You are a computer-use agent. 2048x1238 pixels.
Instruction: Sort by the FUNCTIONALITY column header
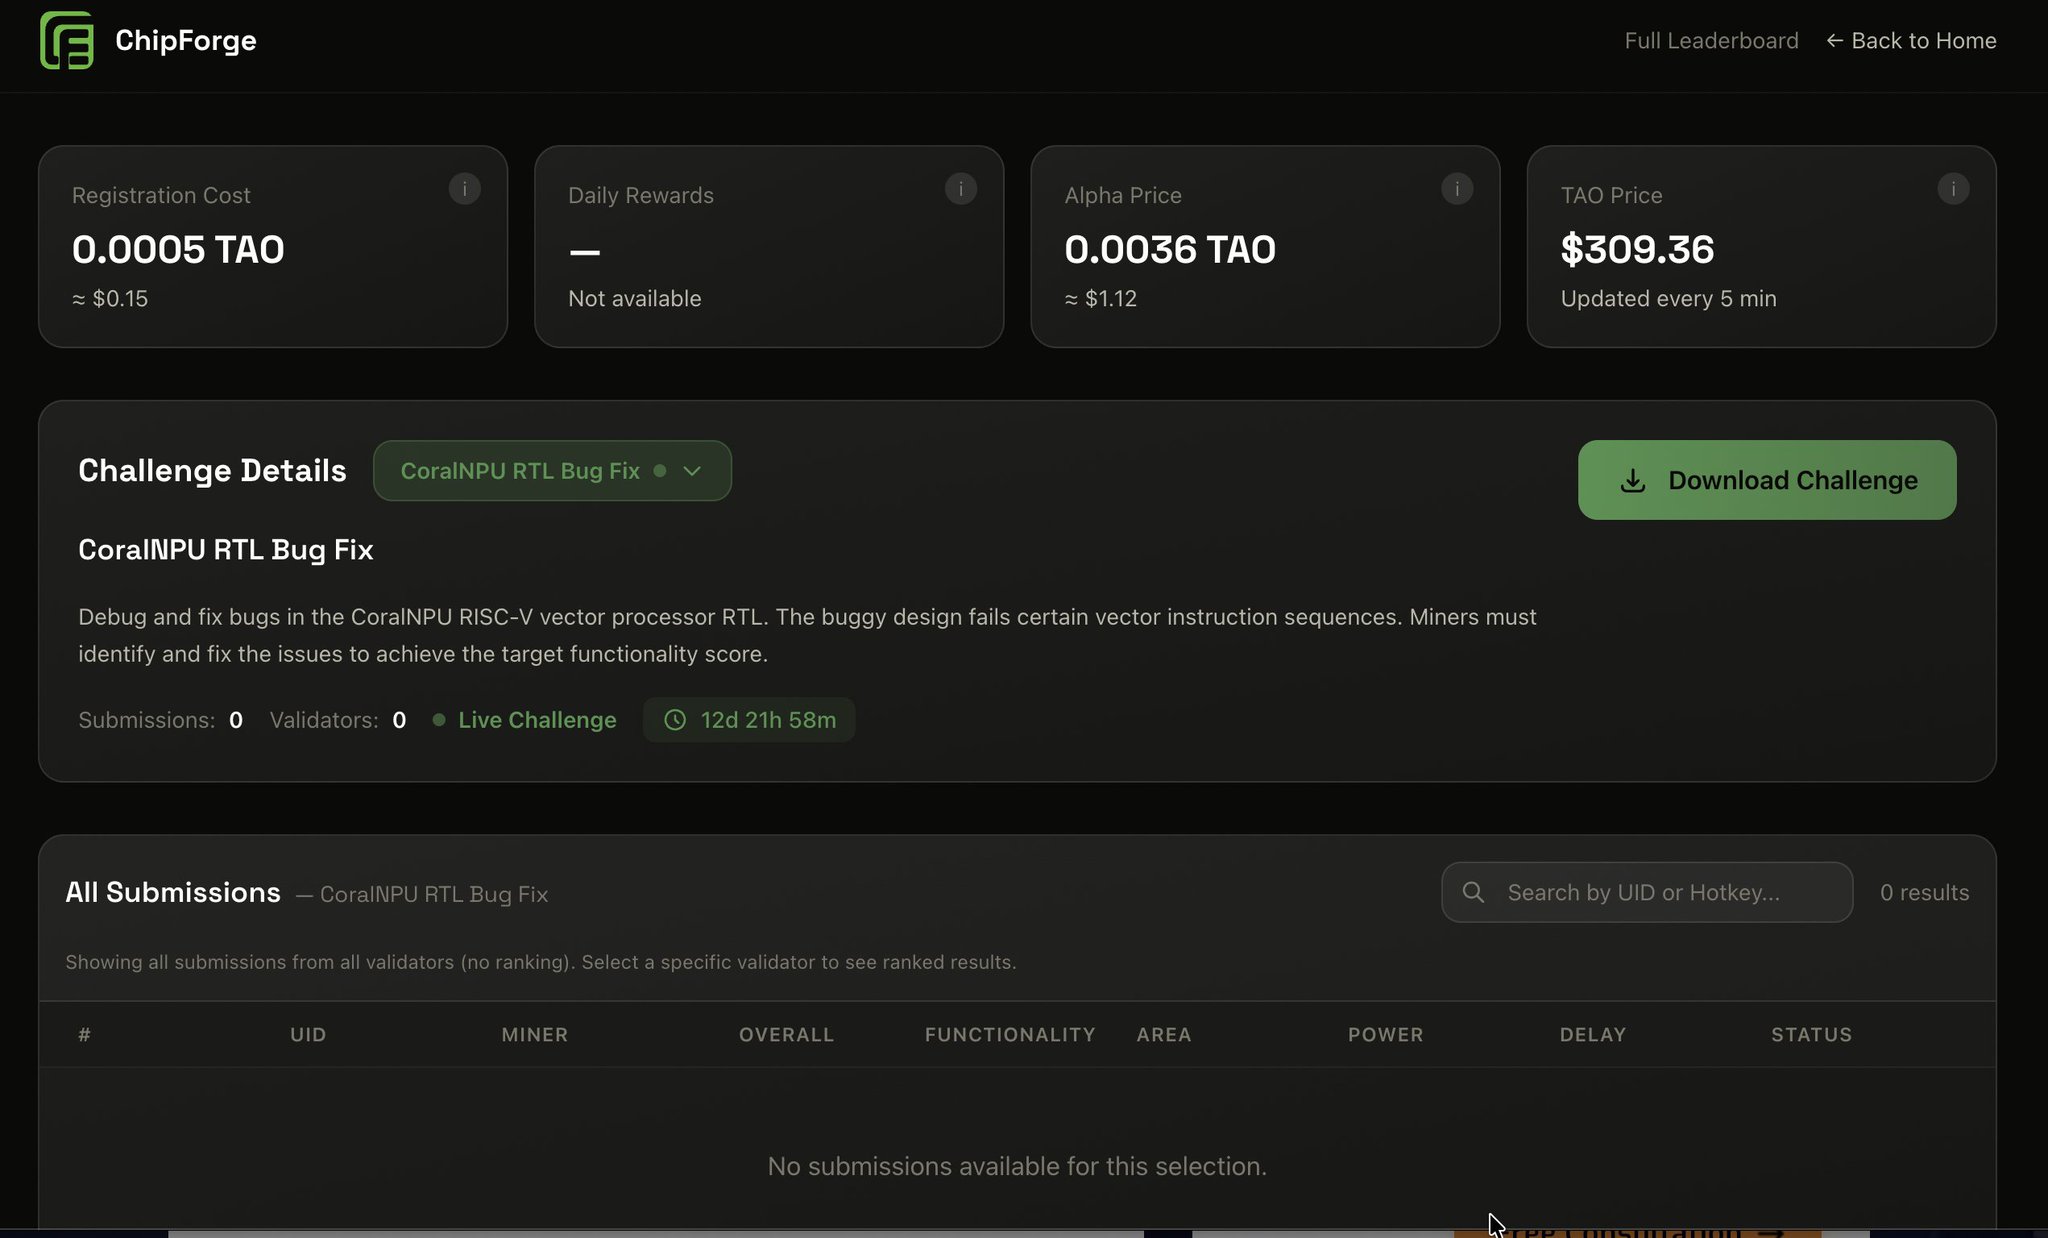pyautogui.click(x=1010, y=1035)
